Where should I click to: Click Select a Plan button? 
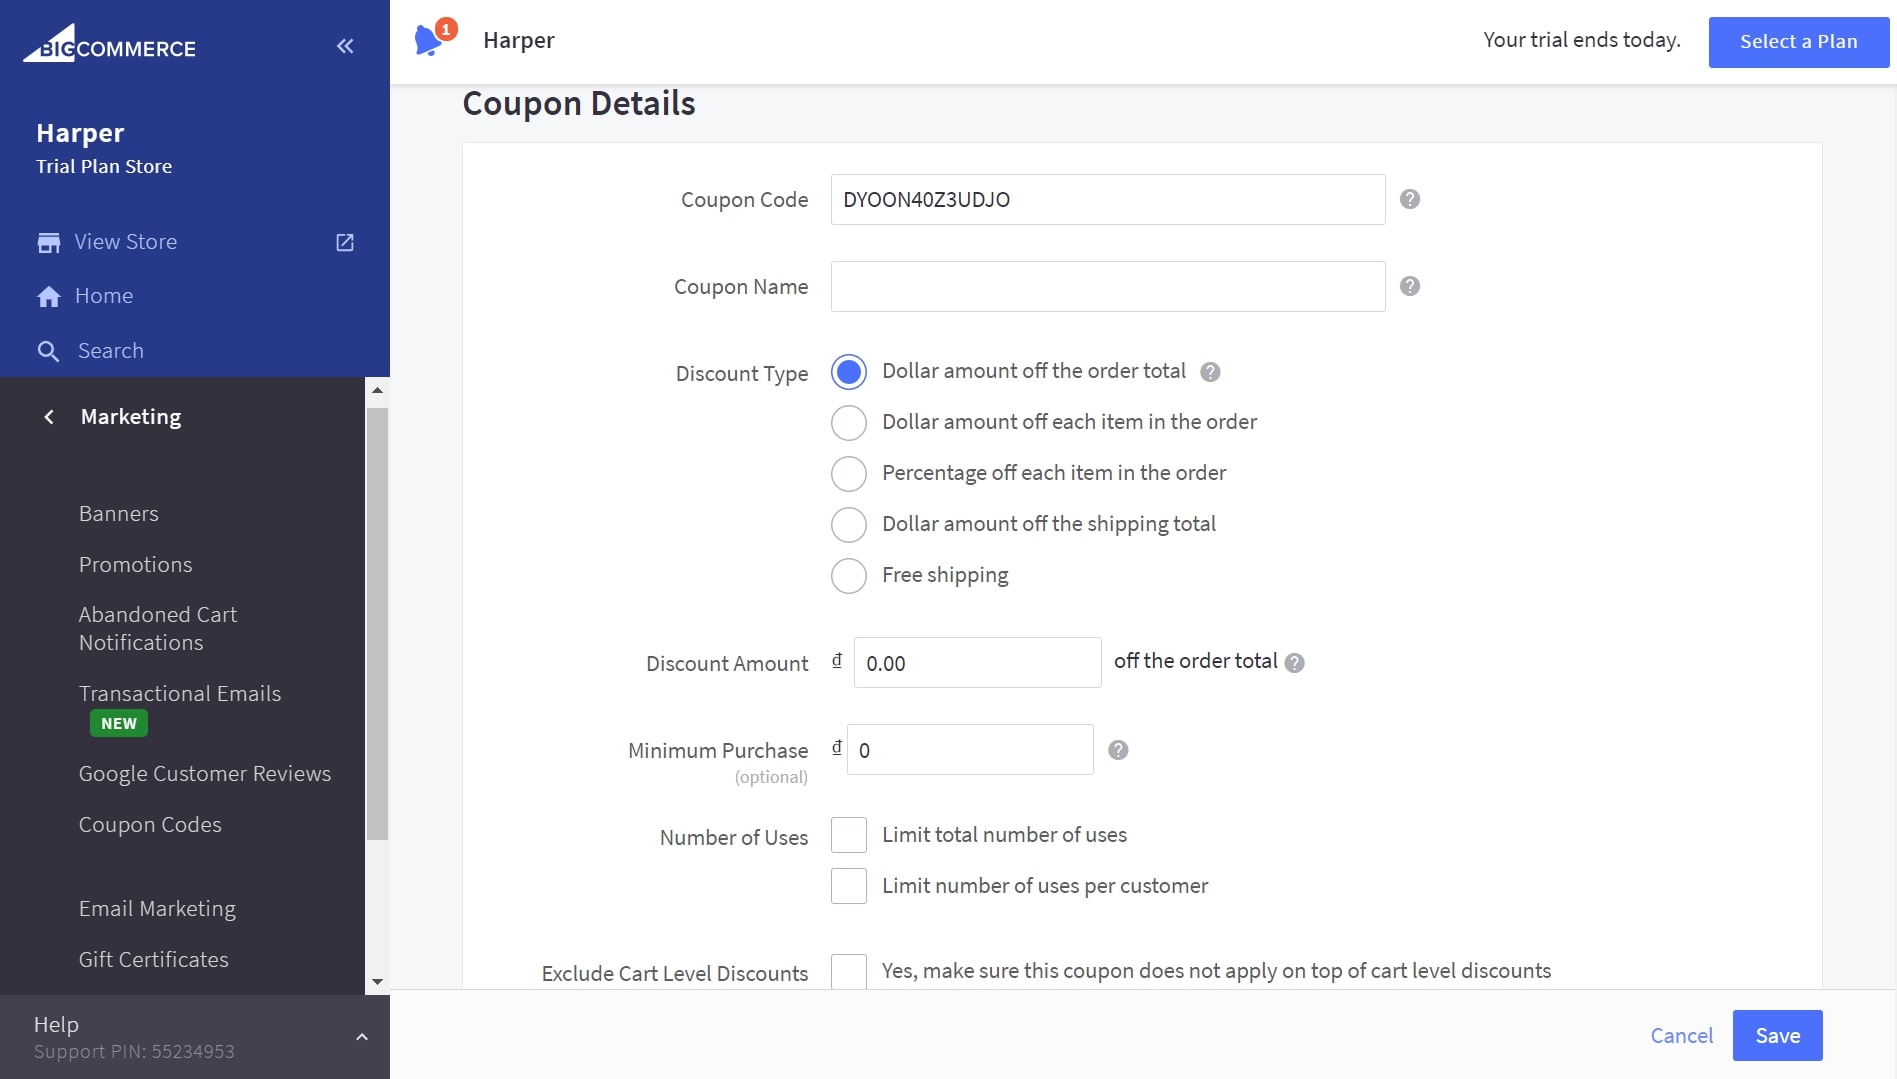[x=1798, y=42]
